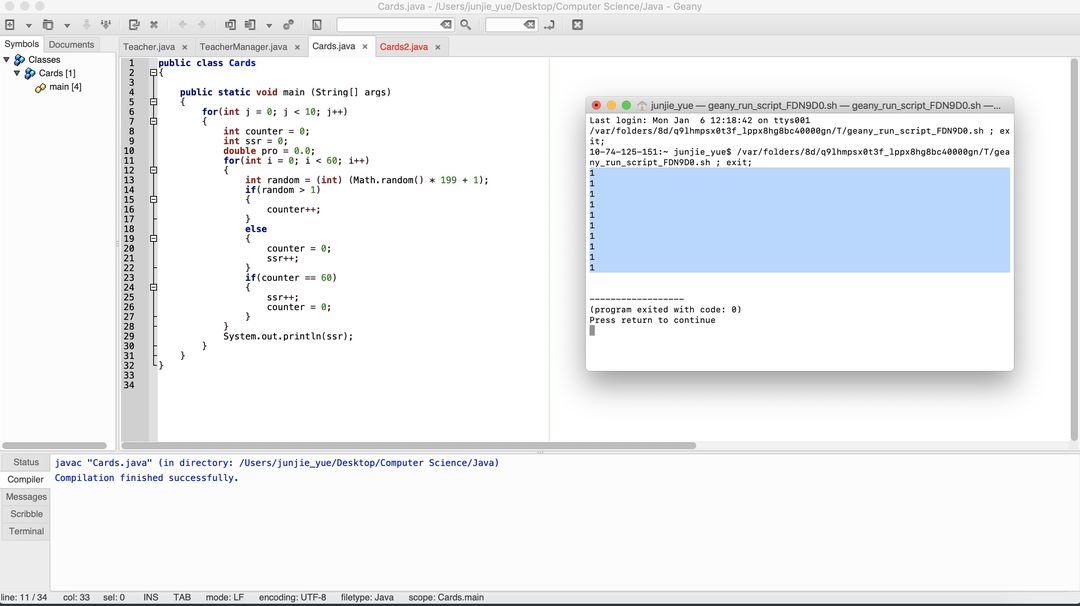The image size is (1080, 606).
Task: Click the Run/Execute gears icon
Action: tap(288, 25)
